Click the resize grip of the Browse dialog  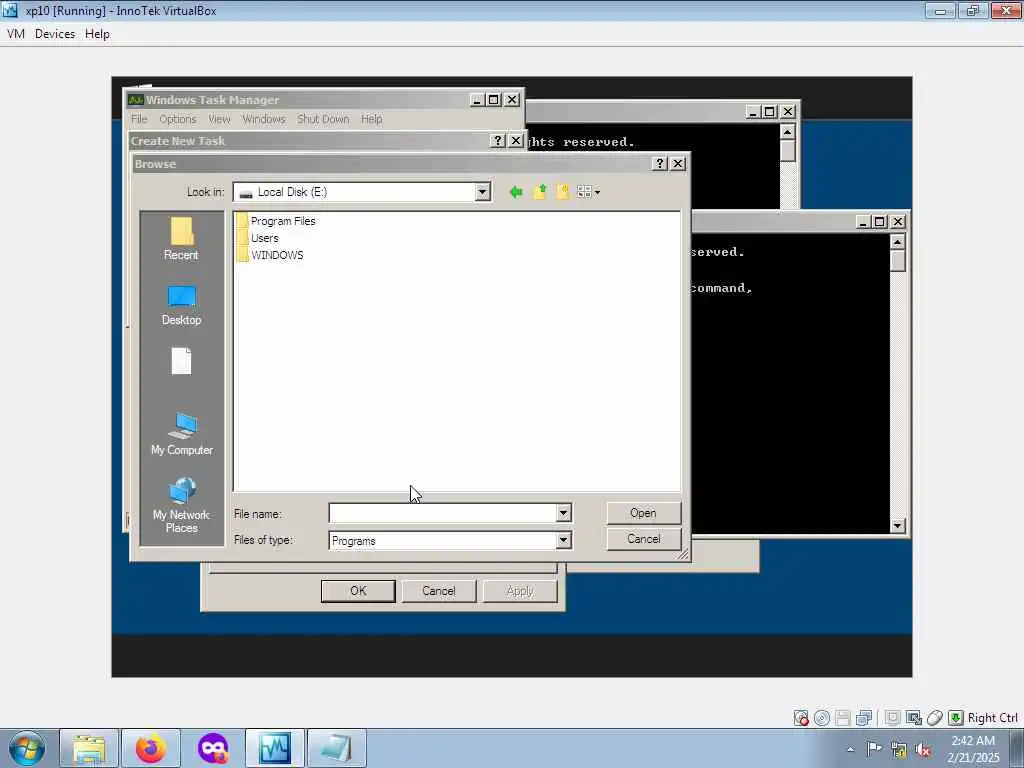[x=683, y=554]
